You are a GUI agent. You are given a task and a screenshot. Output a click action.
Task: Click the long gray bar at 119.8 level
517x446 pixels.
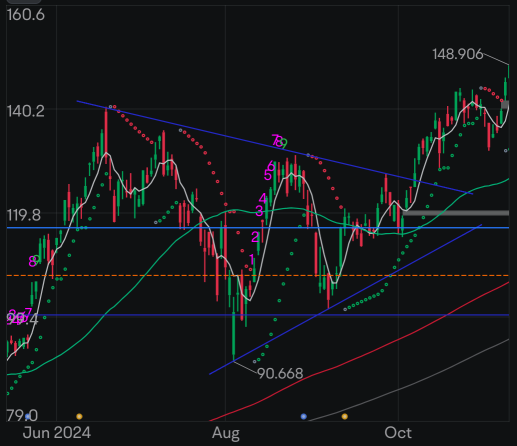456,213
